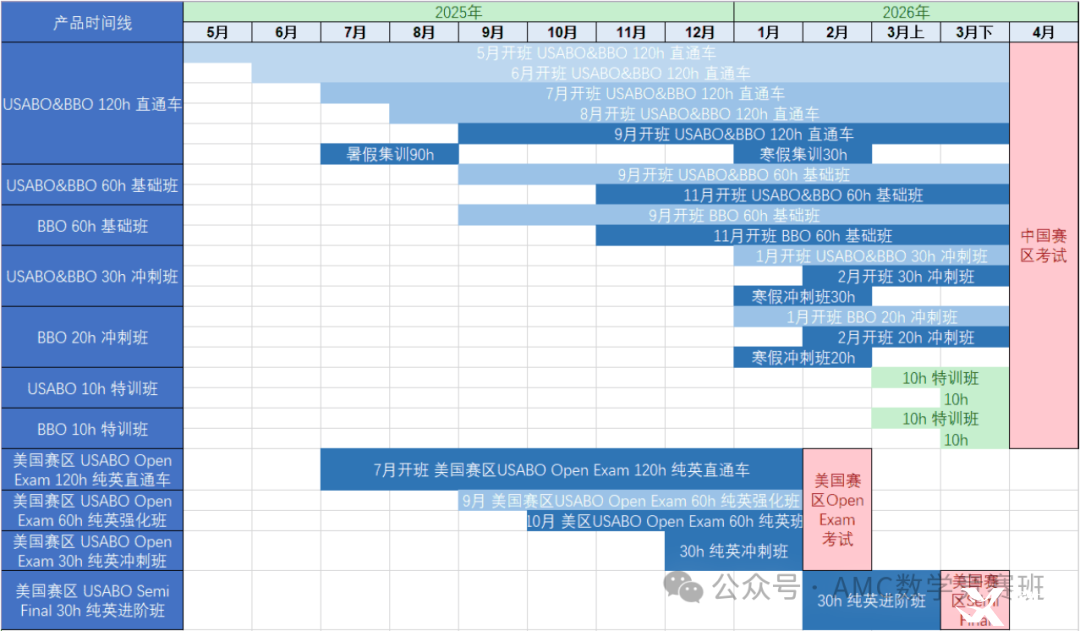Click the 9月开班 USABO&BBO 120h 直通车 bar
Viewport: 1080px width, 631px height.
(734, 134)
